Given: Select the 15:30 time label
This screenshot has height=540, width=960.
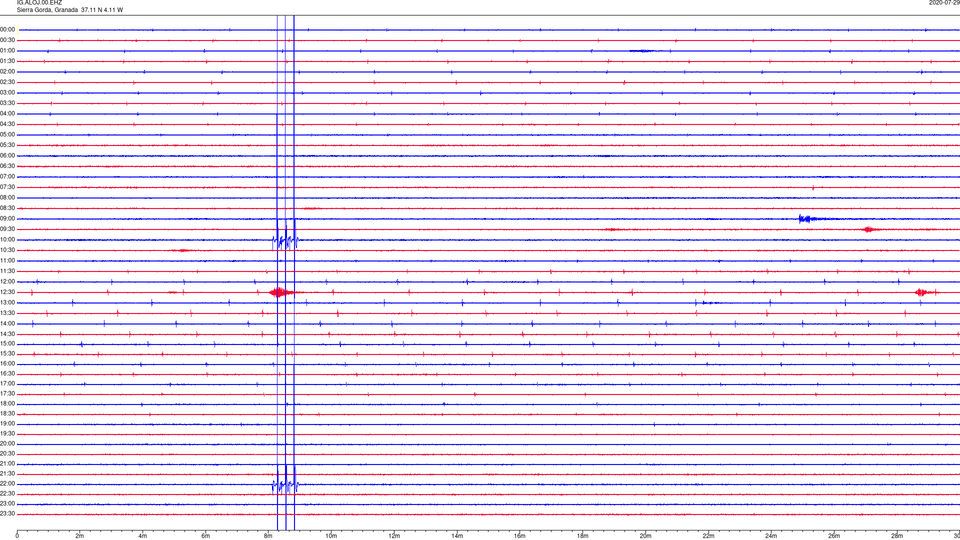Looking at the screenshot, I should click(x=8, y=354).
